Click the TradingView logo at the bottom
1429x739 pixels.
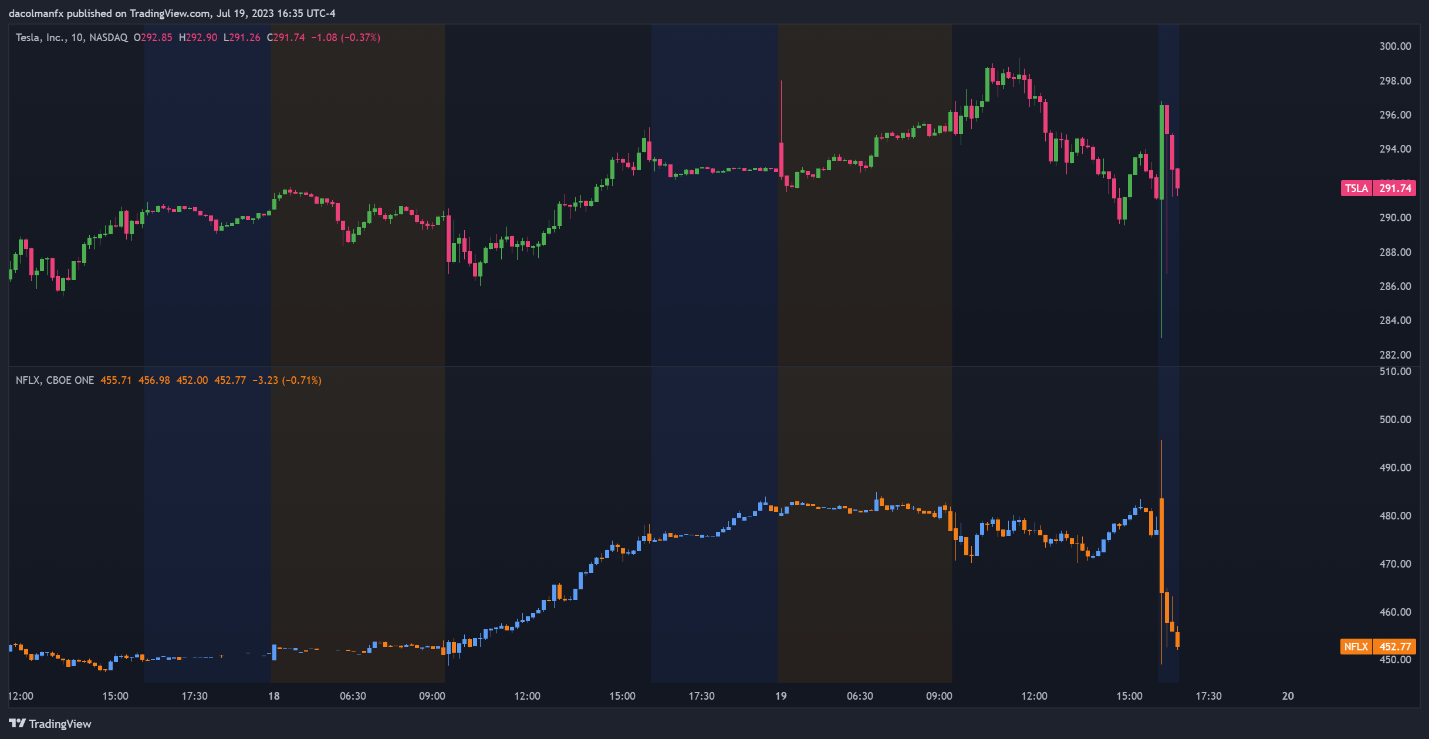(50, 723)
